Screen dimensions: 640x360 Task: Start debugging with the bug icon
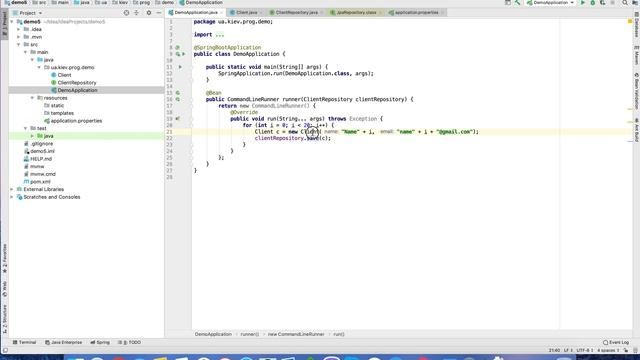593,3
